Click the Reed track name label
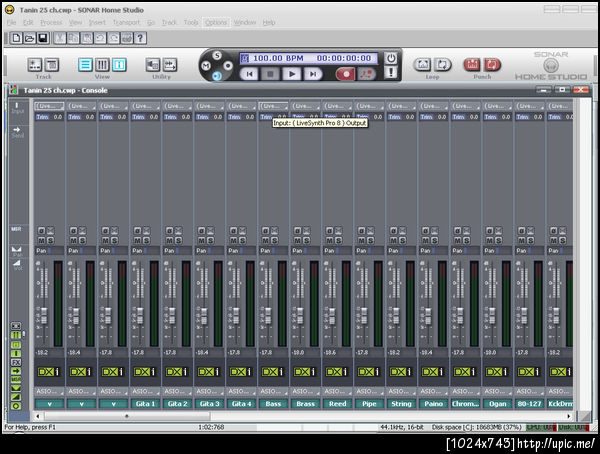Viewport: 600px width, 454px height. click(x=337, y=403)
